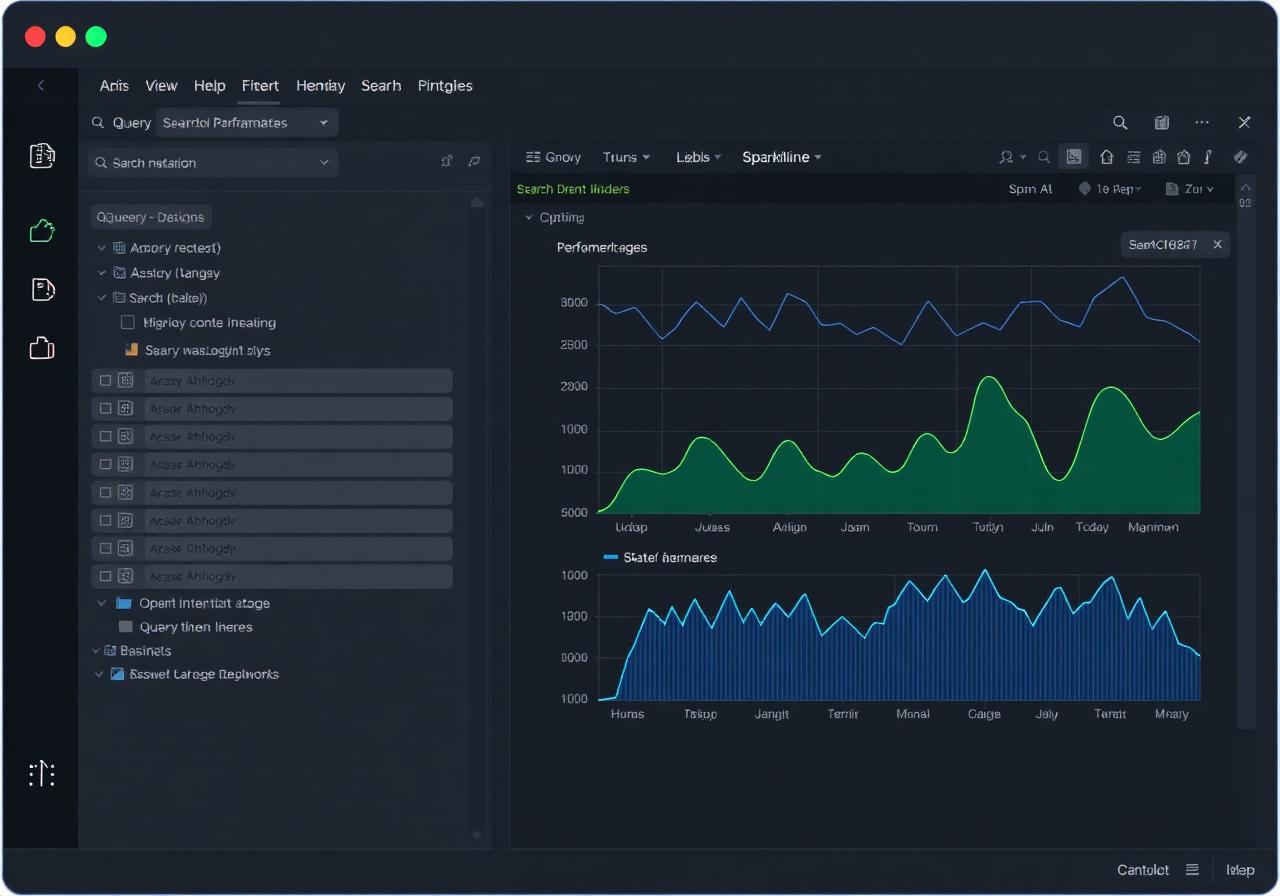
Task: Open the Zor dropdown
Action: [x=1190, y=189]
